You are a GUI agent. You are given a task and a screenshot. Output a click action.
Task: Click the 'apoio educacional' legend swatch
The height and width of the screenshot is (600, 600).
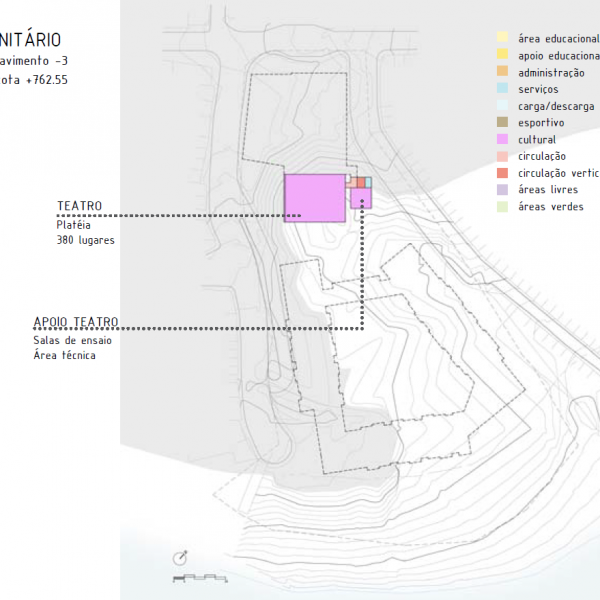pos(503,56)
